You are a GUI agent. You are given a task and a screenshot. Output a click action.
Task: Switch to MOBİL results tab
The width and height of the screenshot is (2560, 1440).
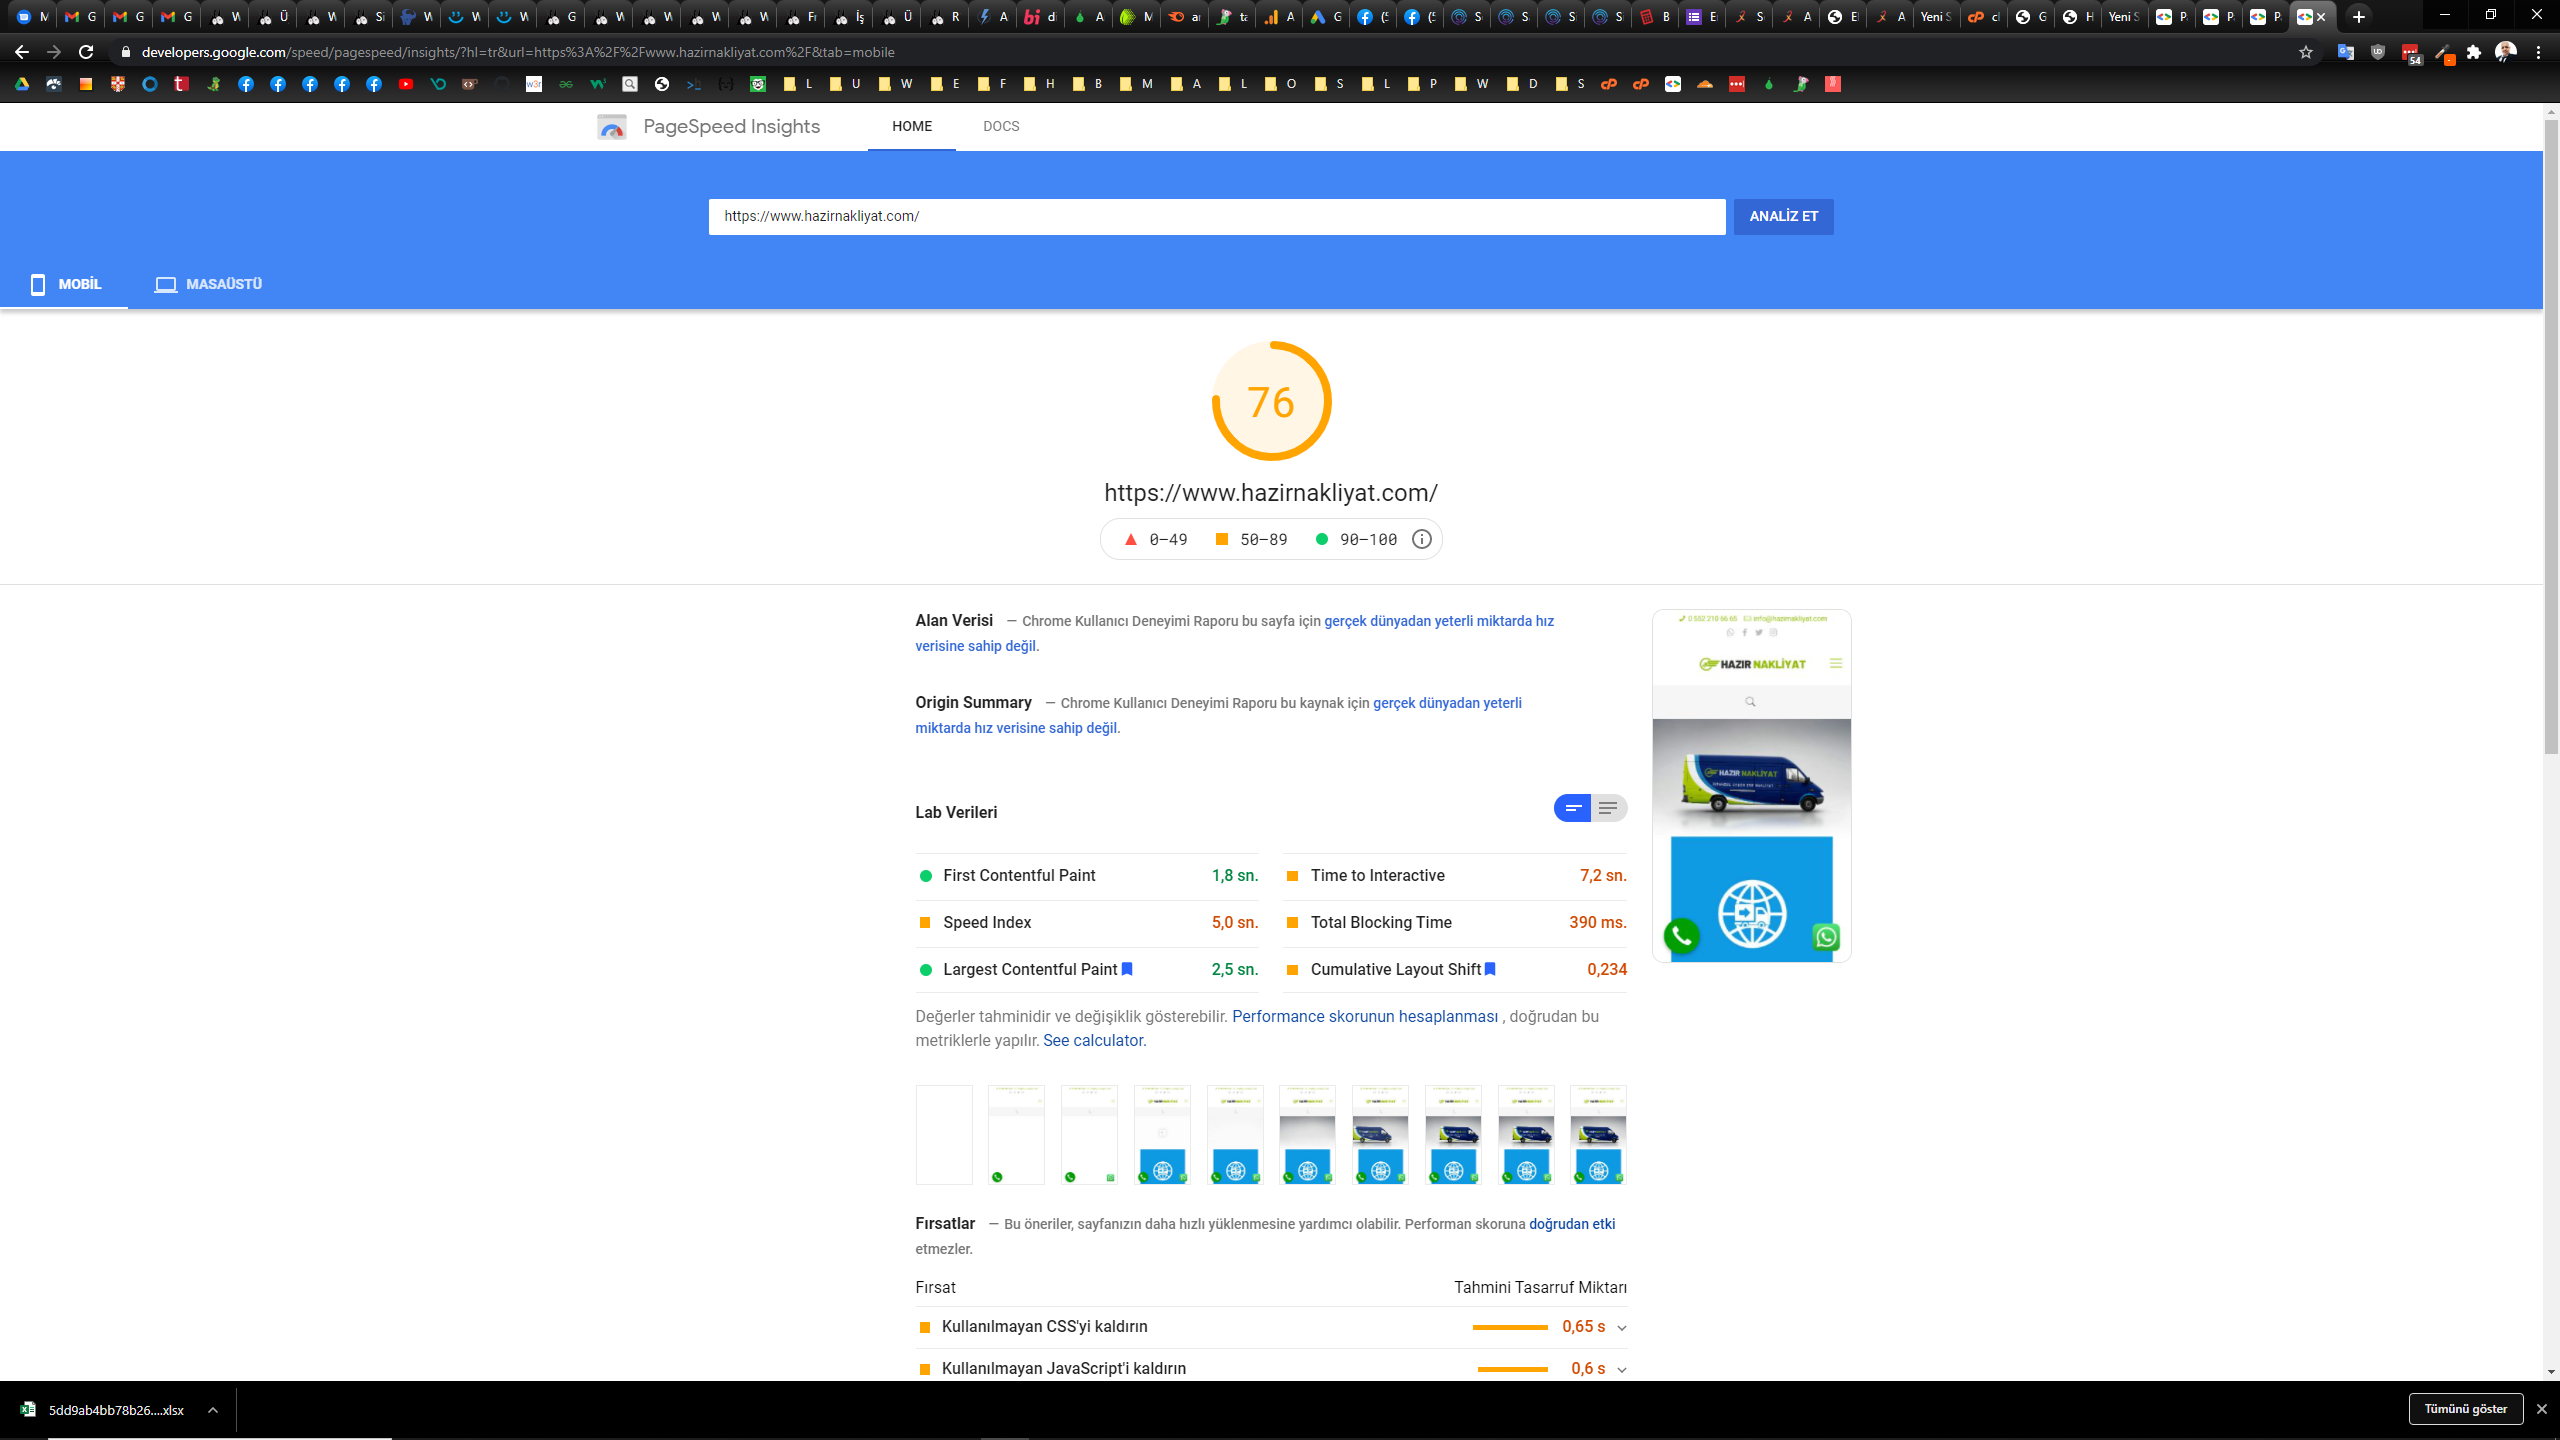(64, 284)
